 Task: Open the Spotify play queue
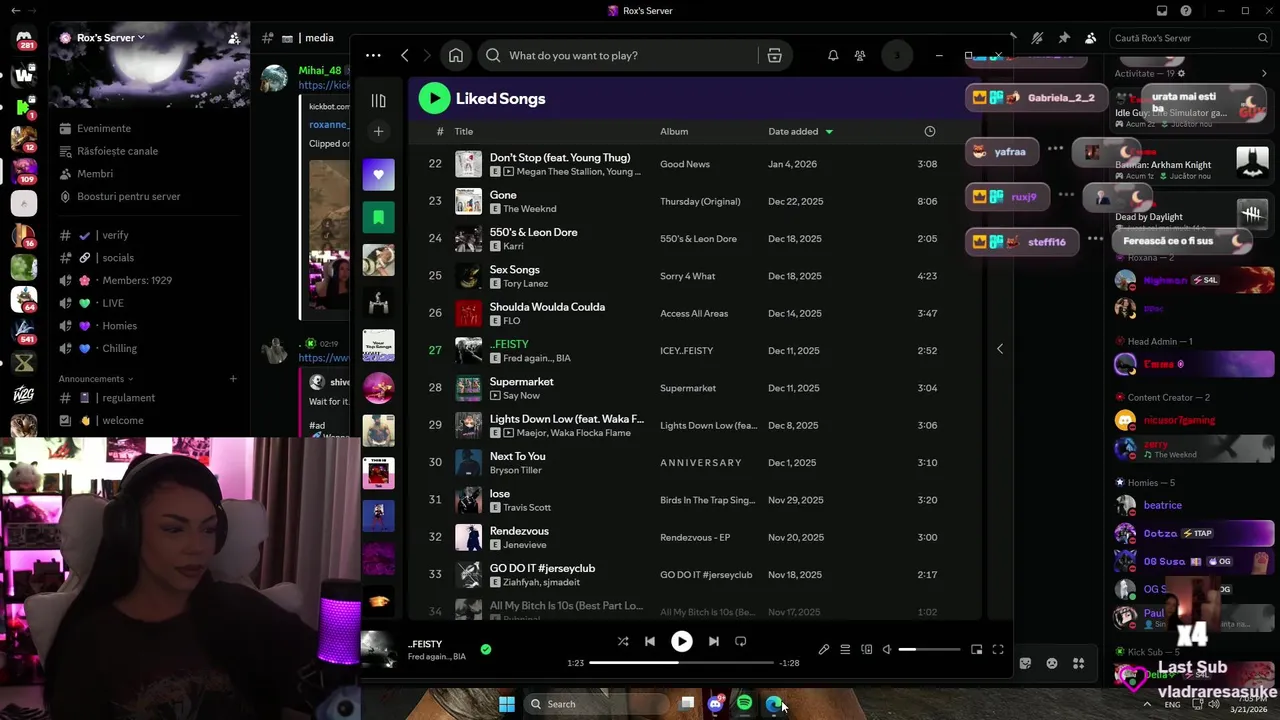[845, 649]
